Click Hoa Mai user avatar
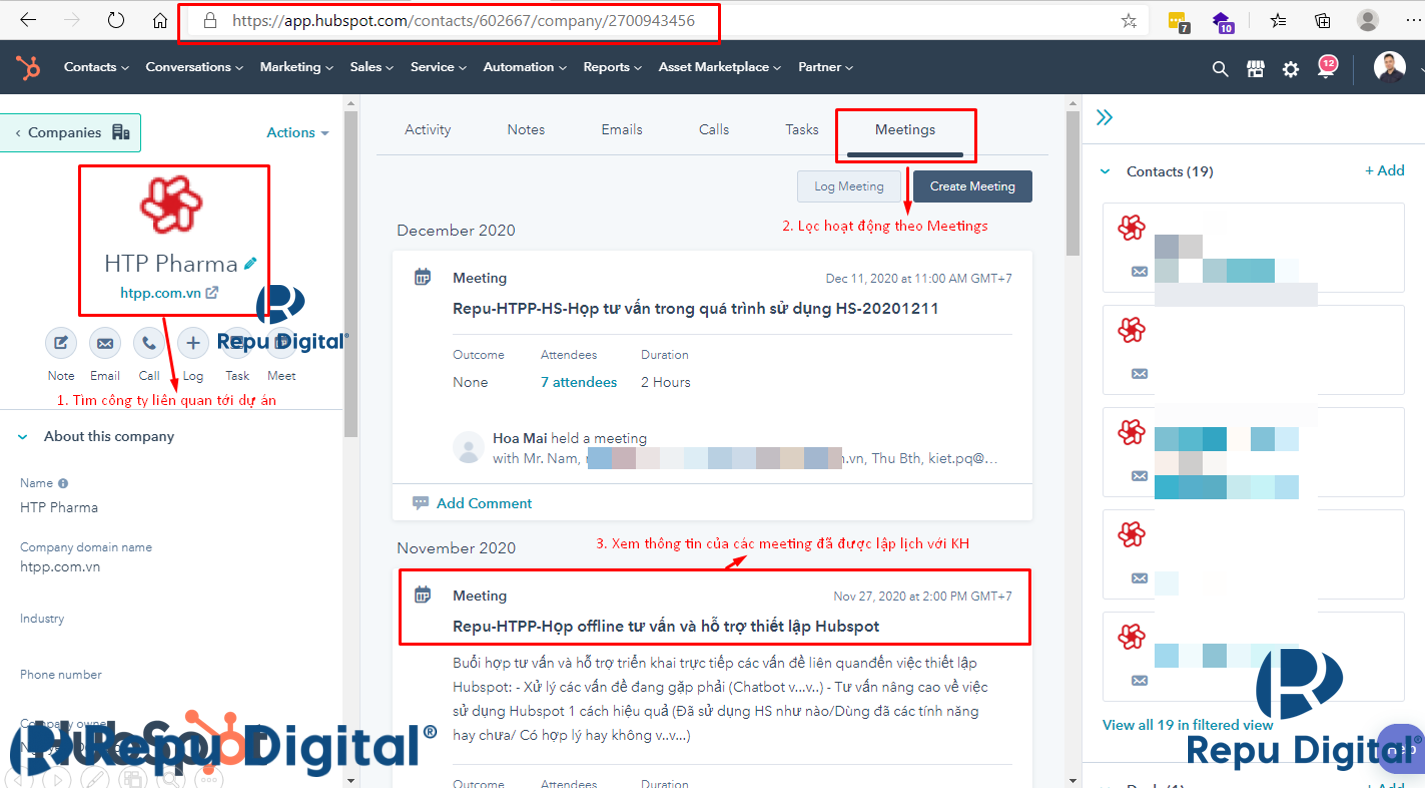 coord(468,447)
